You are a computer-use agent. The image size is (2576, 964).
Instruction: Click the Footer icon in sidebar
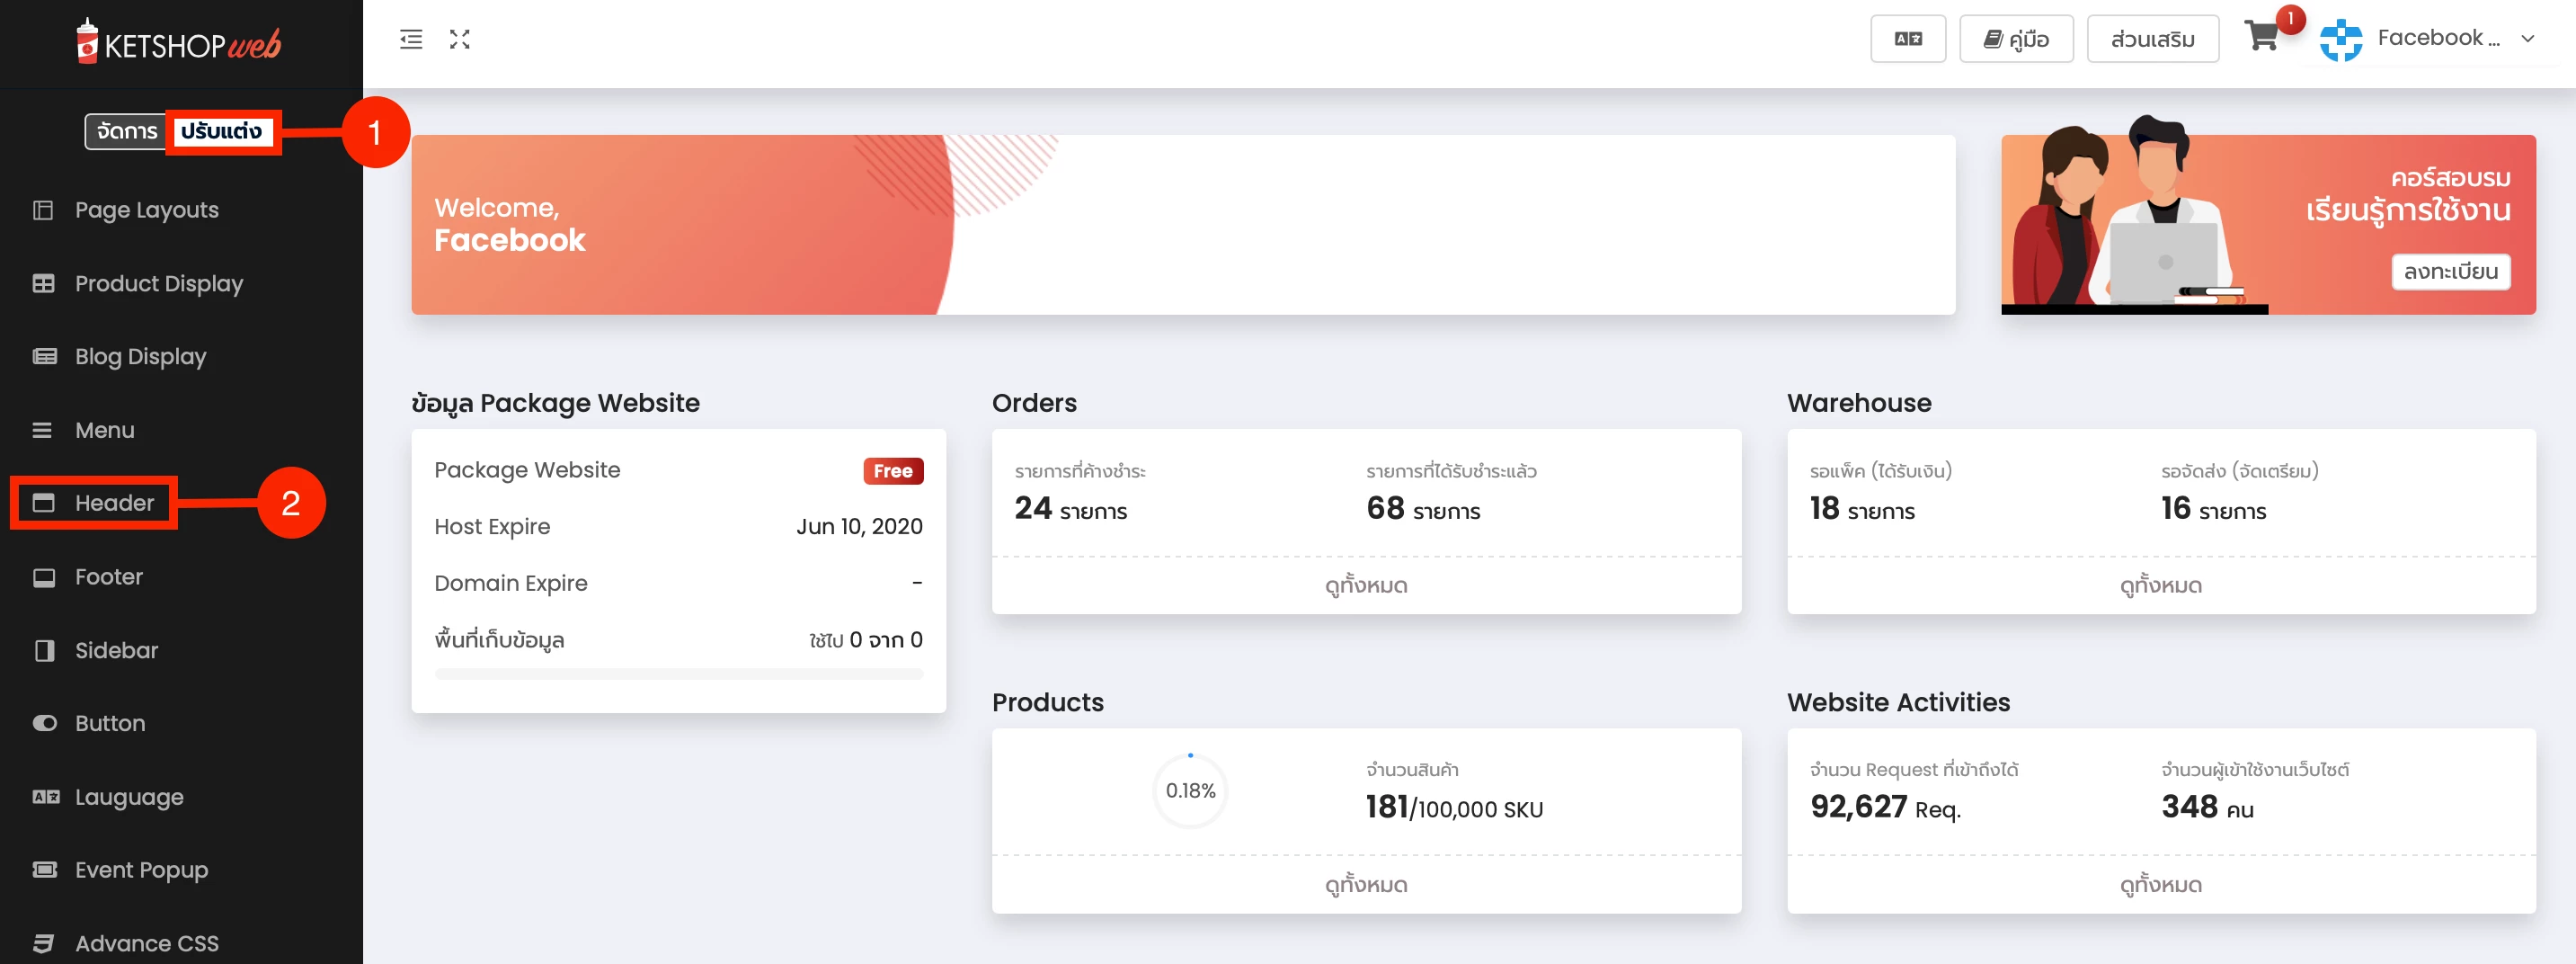point(43,577)
